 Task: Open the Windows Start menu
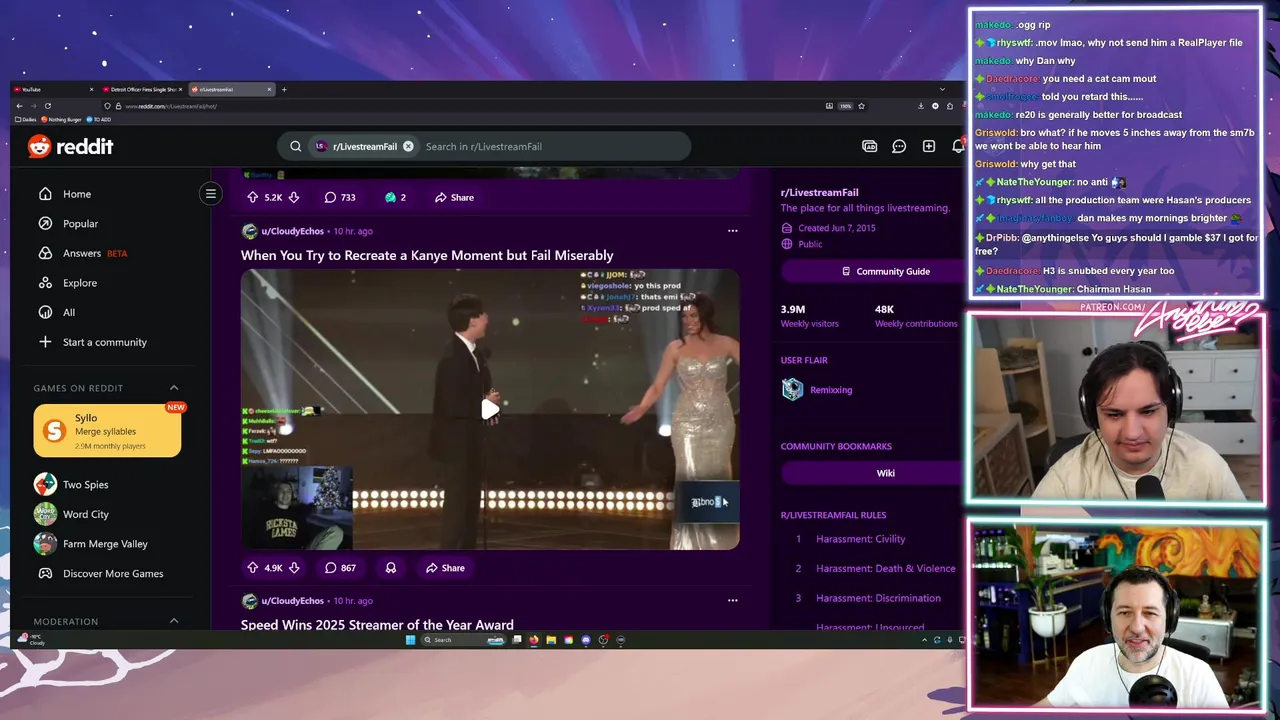(x=410, y=640)
